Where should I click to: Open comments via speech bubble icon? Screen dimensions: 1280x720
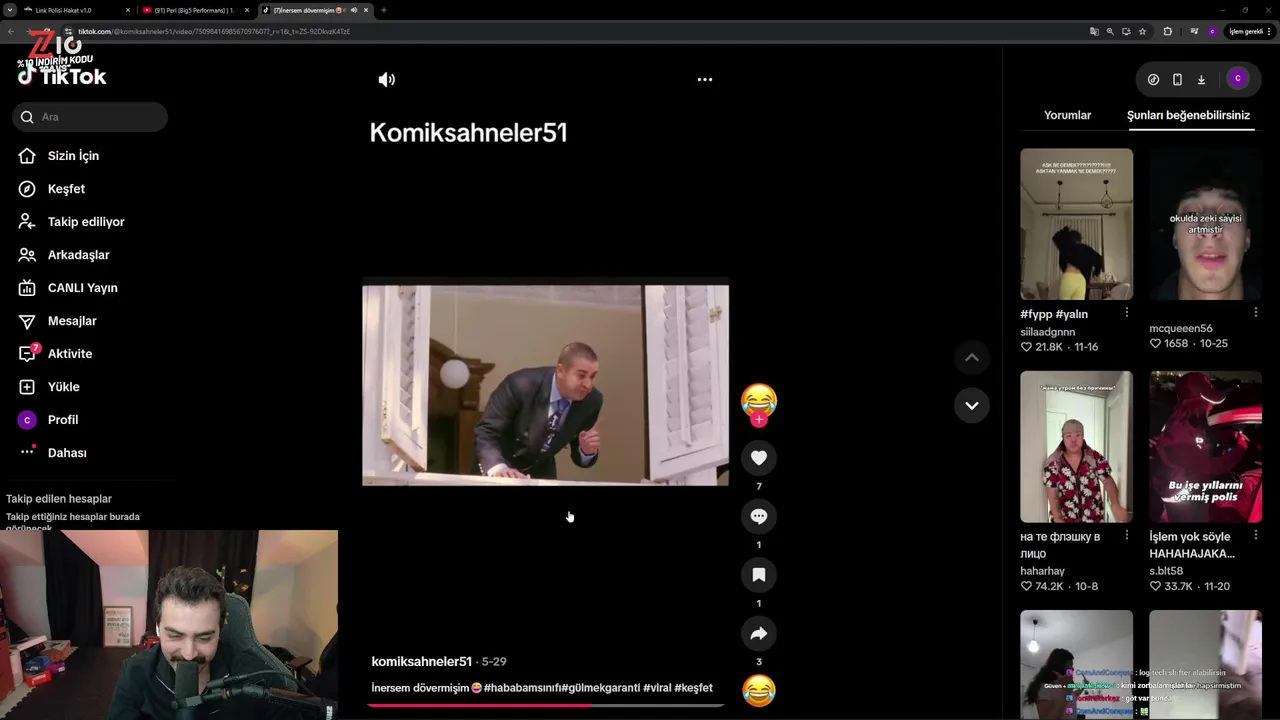[x=759, y=516]
